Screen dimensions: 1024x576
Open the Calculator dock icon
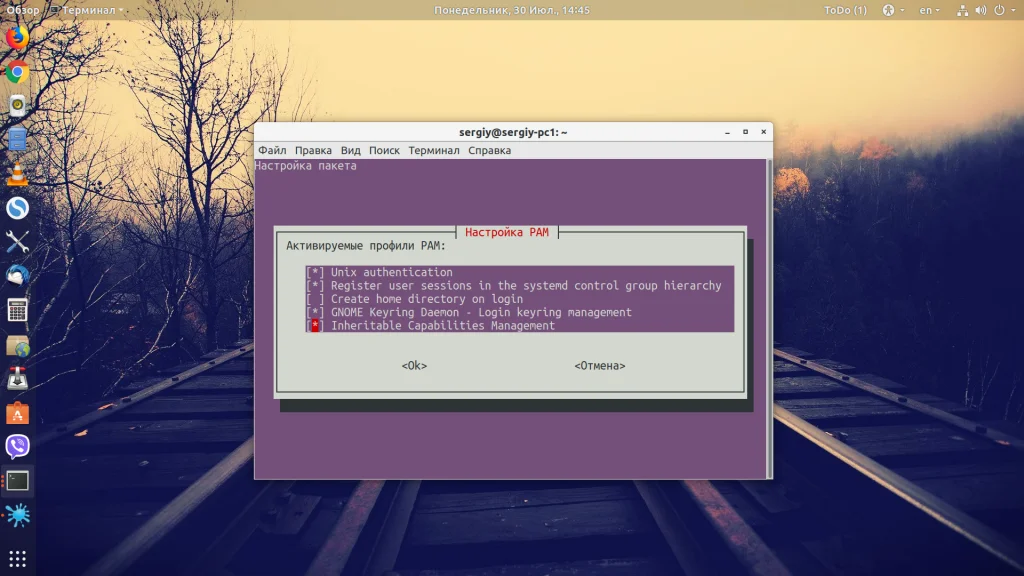tap(18, 310)
